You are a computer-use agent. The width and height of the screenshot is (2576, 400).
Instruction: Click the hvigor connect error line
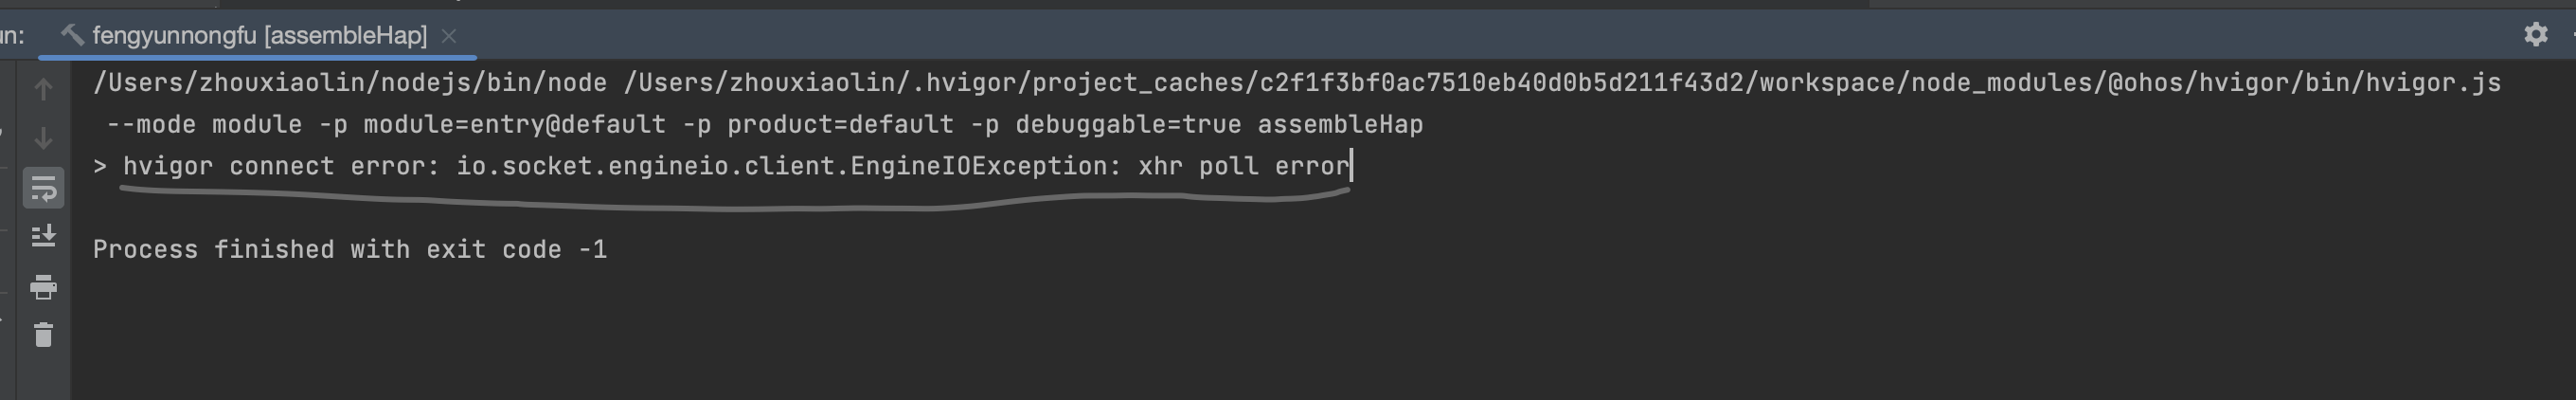coord(722,166)
